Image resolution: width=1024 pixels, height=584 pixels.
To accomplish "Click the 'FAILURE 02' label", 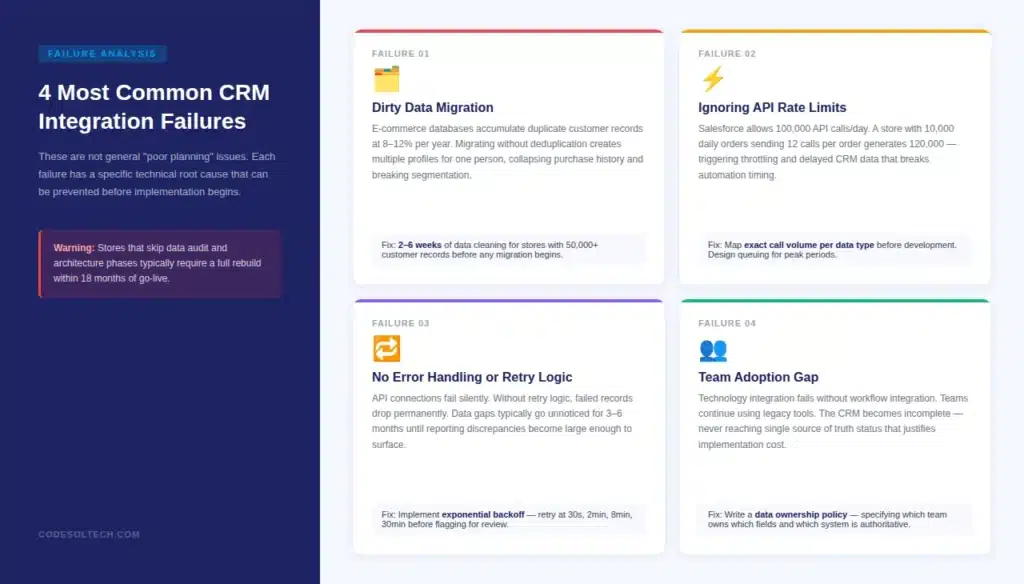I will click(x=727, y=54).
